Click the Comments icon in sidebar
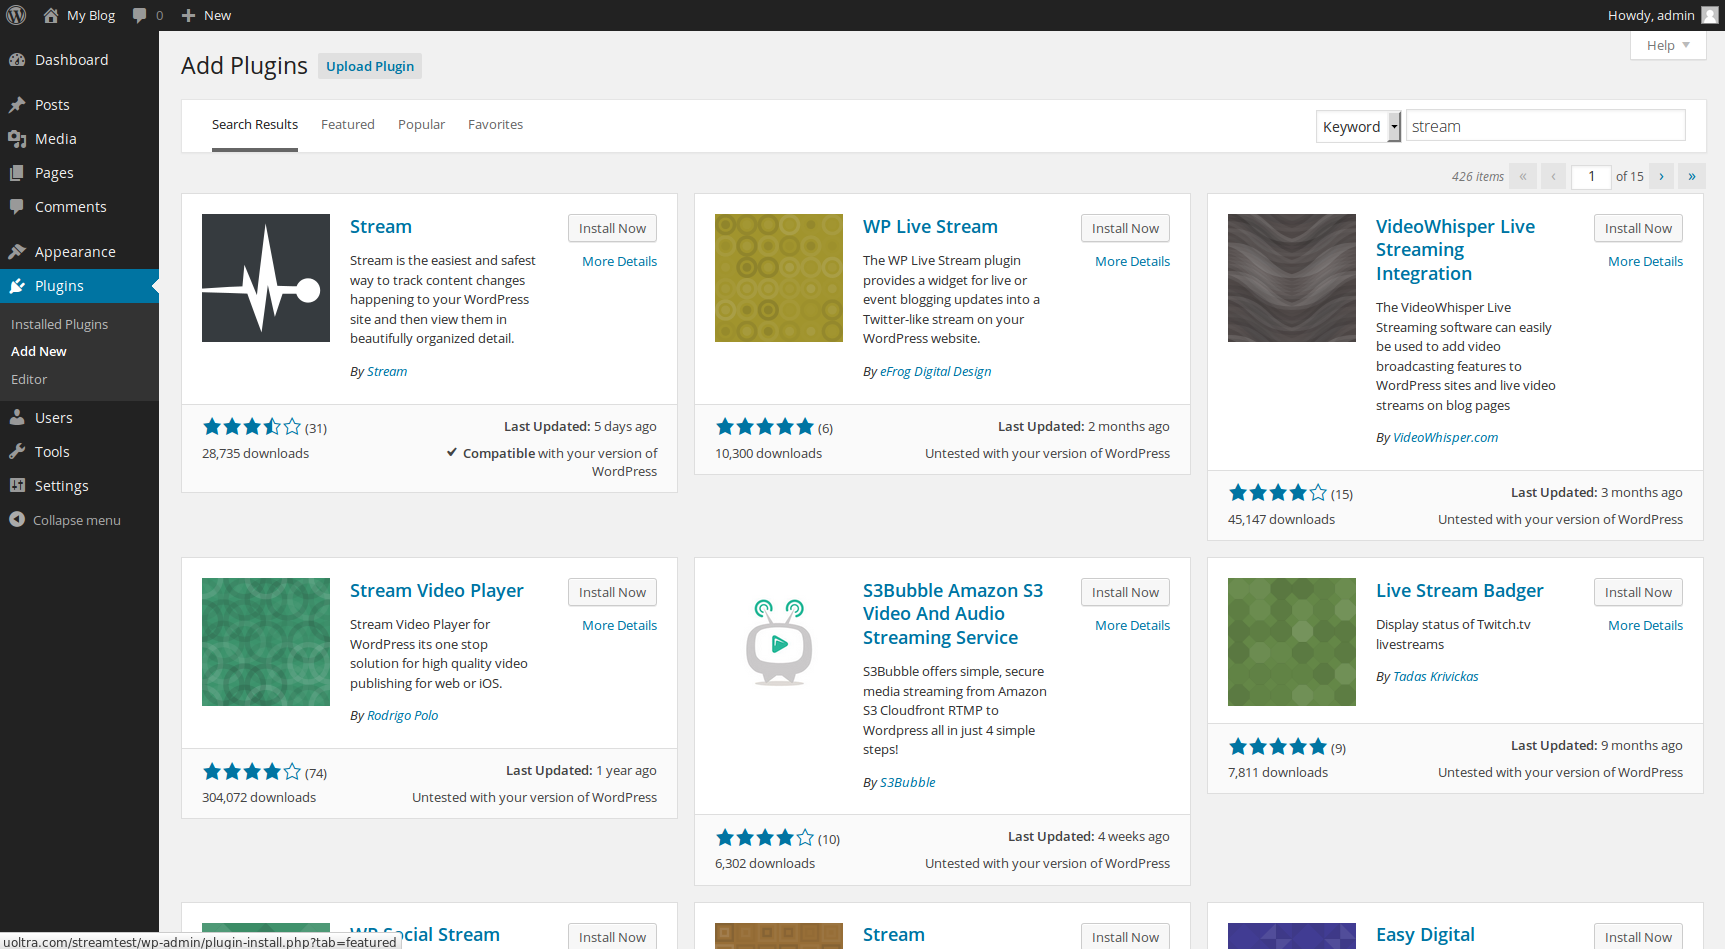 coord(17,207)
